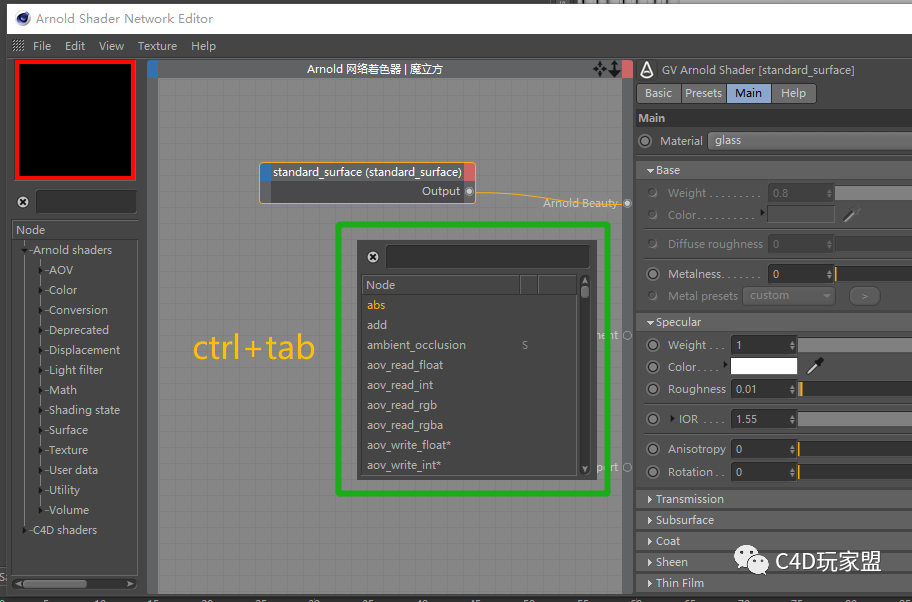
Task: Click the black material preview thumbnail
Action: [x=75, y=120]
